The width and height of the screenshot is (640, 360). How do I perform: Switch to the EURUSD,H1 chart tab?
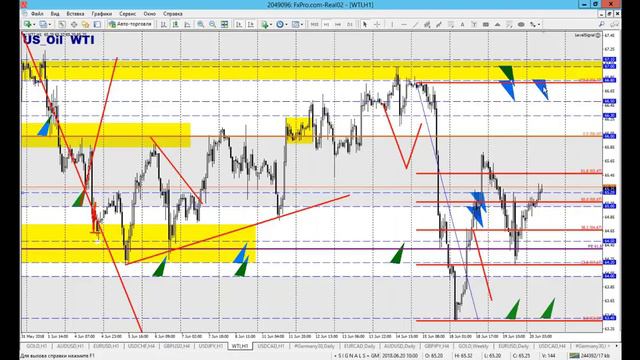coord(106,346)
